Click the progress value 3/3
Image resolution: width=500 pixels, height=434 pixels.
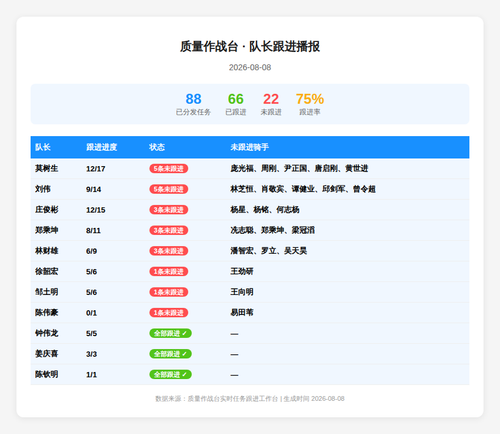(x=91, y=354)
